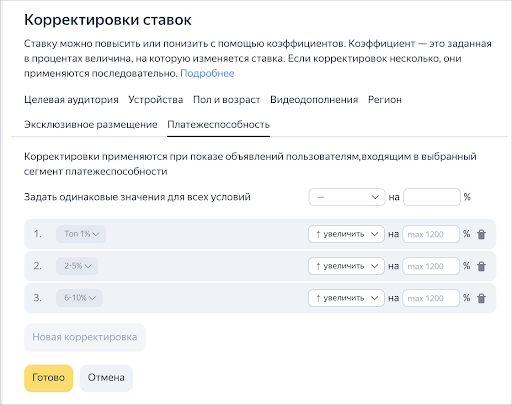
Task: Switch to Целевая аудитория tab
Action: coord(71,100)
